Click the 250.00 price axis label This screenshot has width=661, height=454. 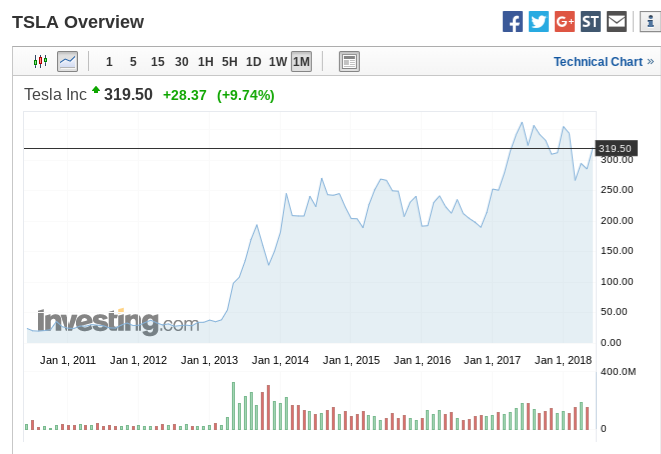pyautogui.click(x=617, y=190)
